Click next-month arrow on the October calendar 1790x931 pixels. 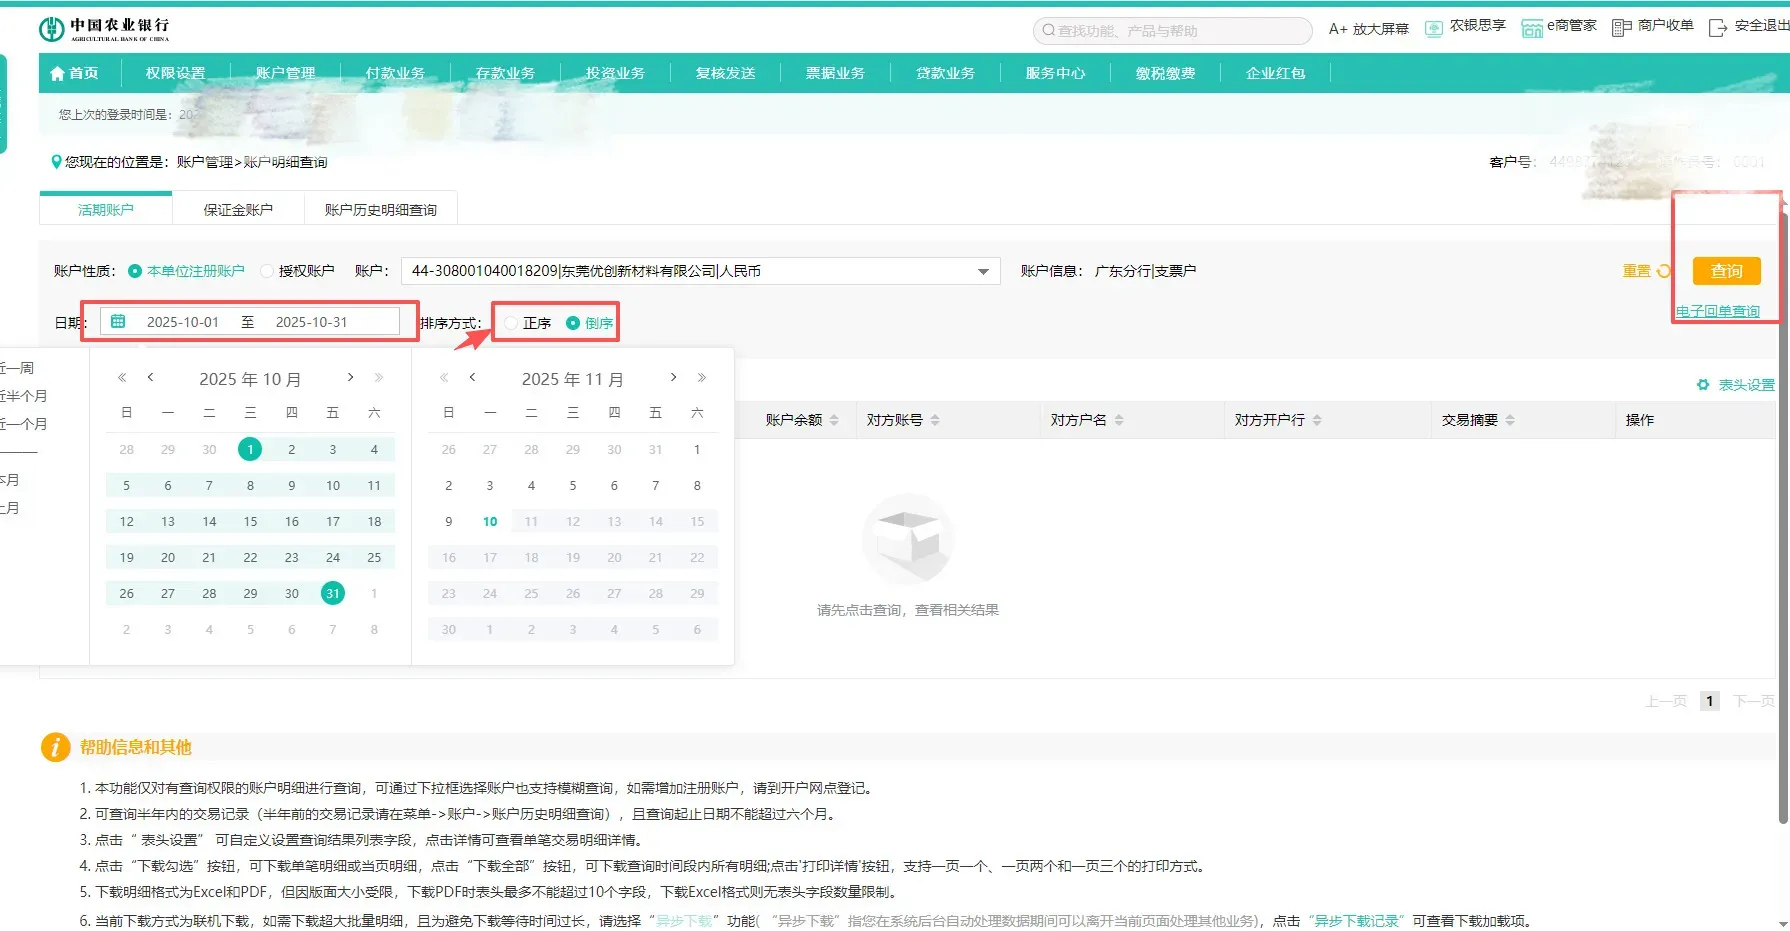tap(350, 378)
